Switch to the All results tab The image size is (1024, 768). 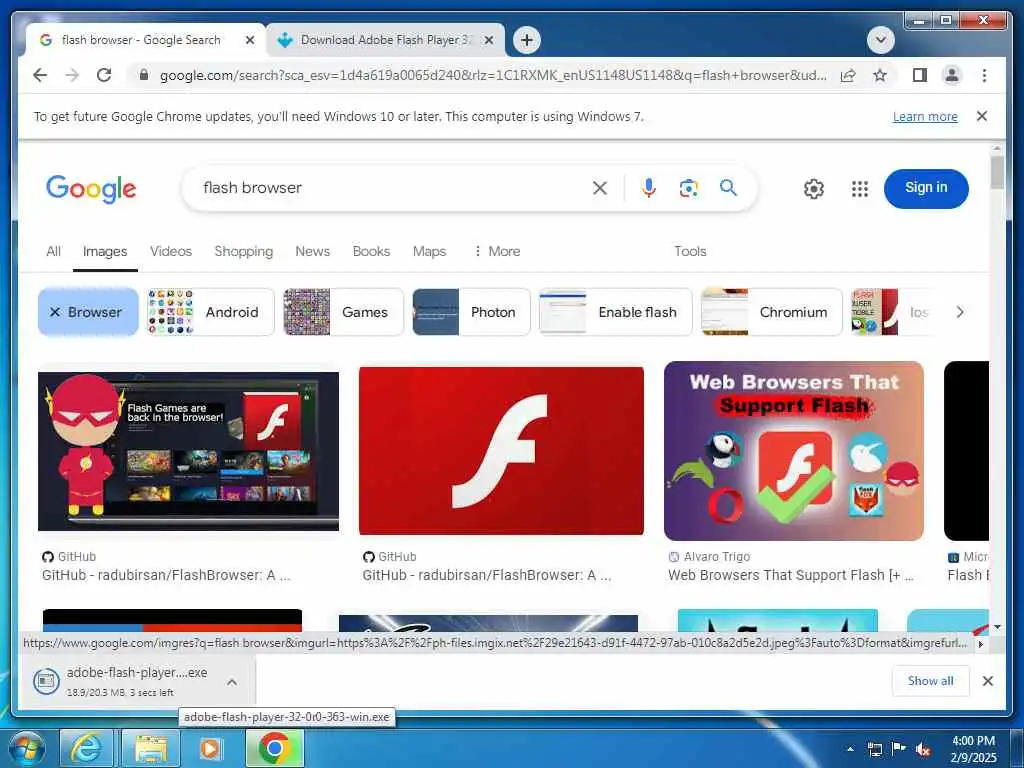[54, 251]
